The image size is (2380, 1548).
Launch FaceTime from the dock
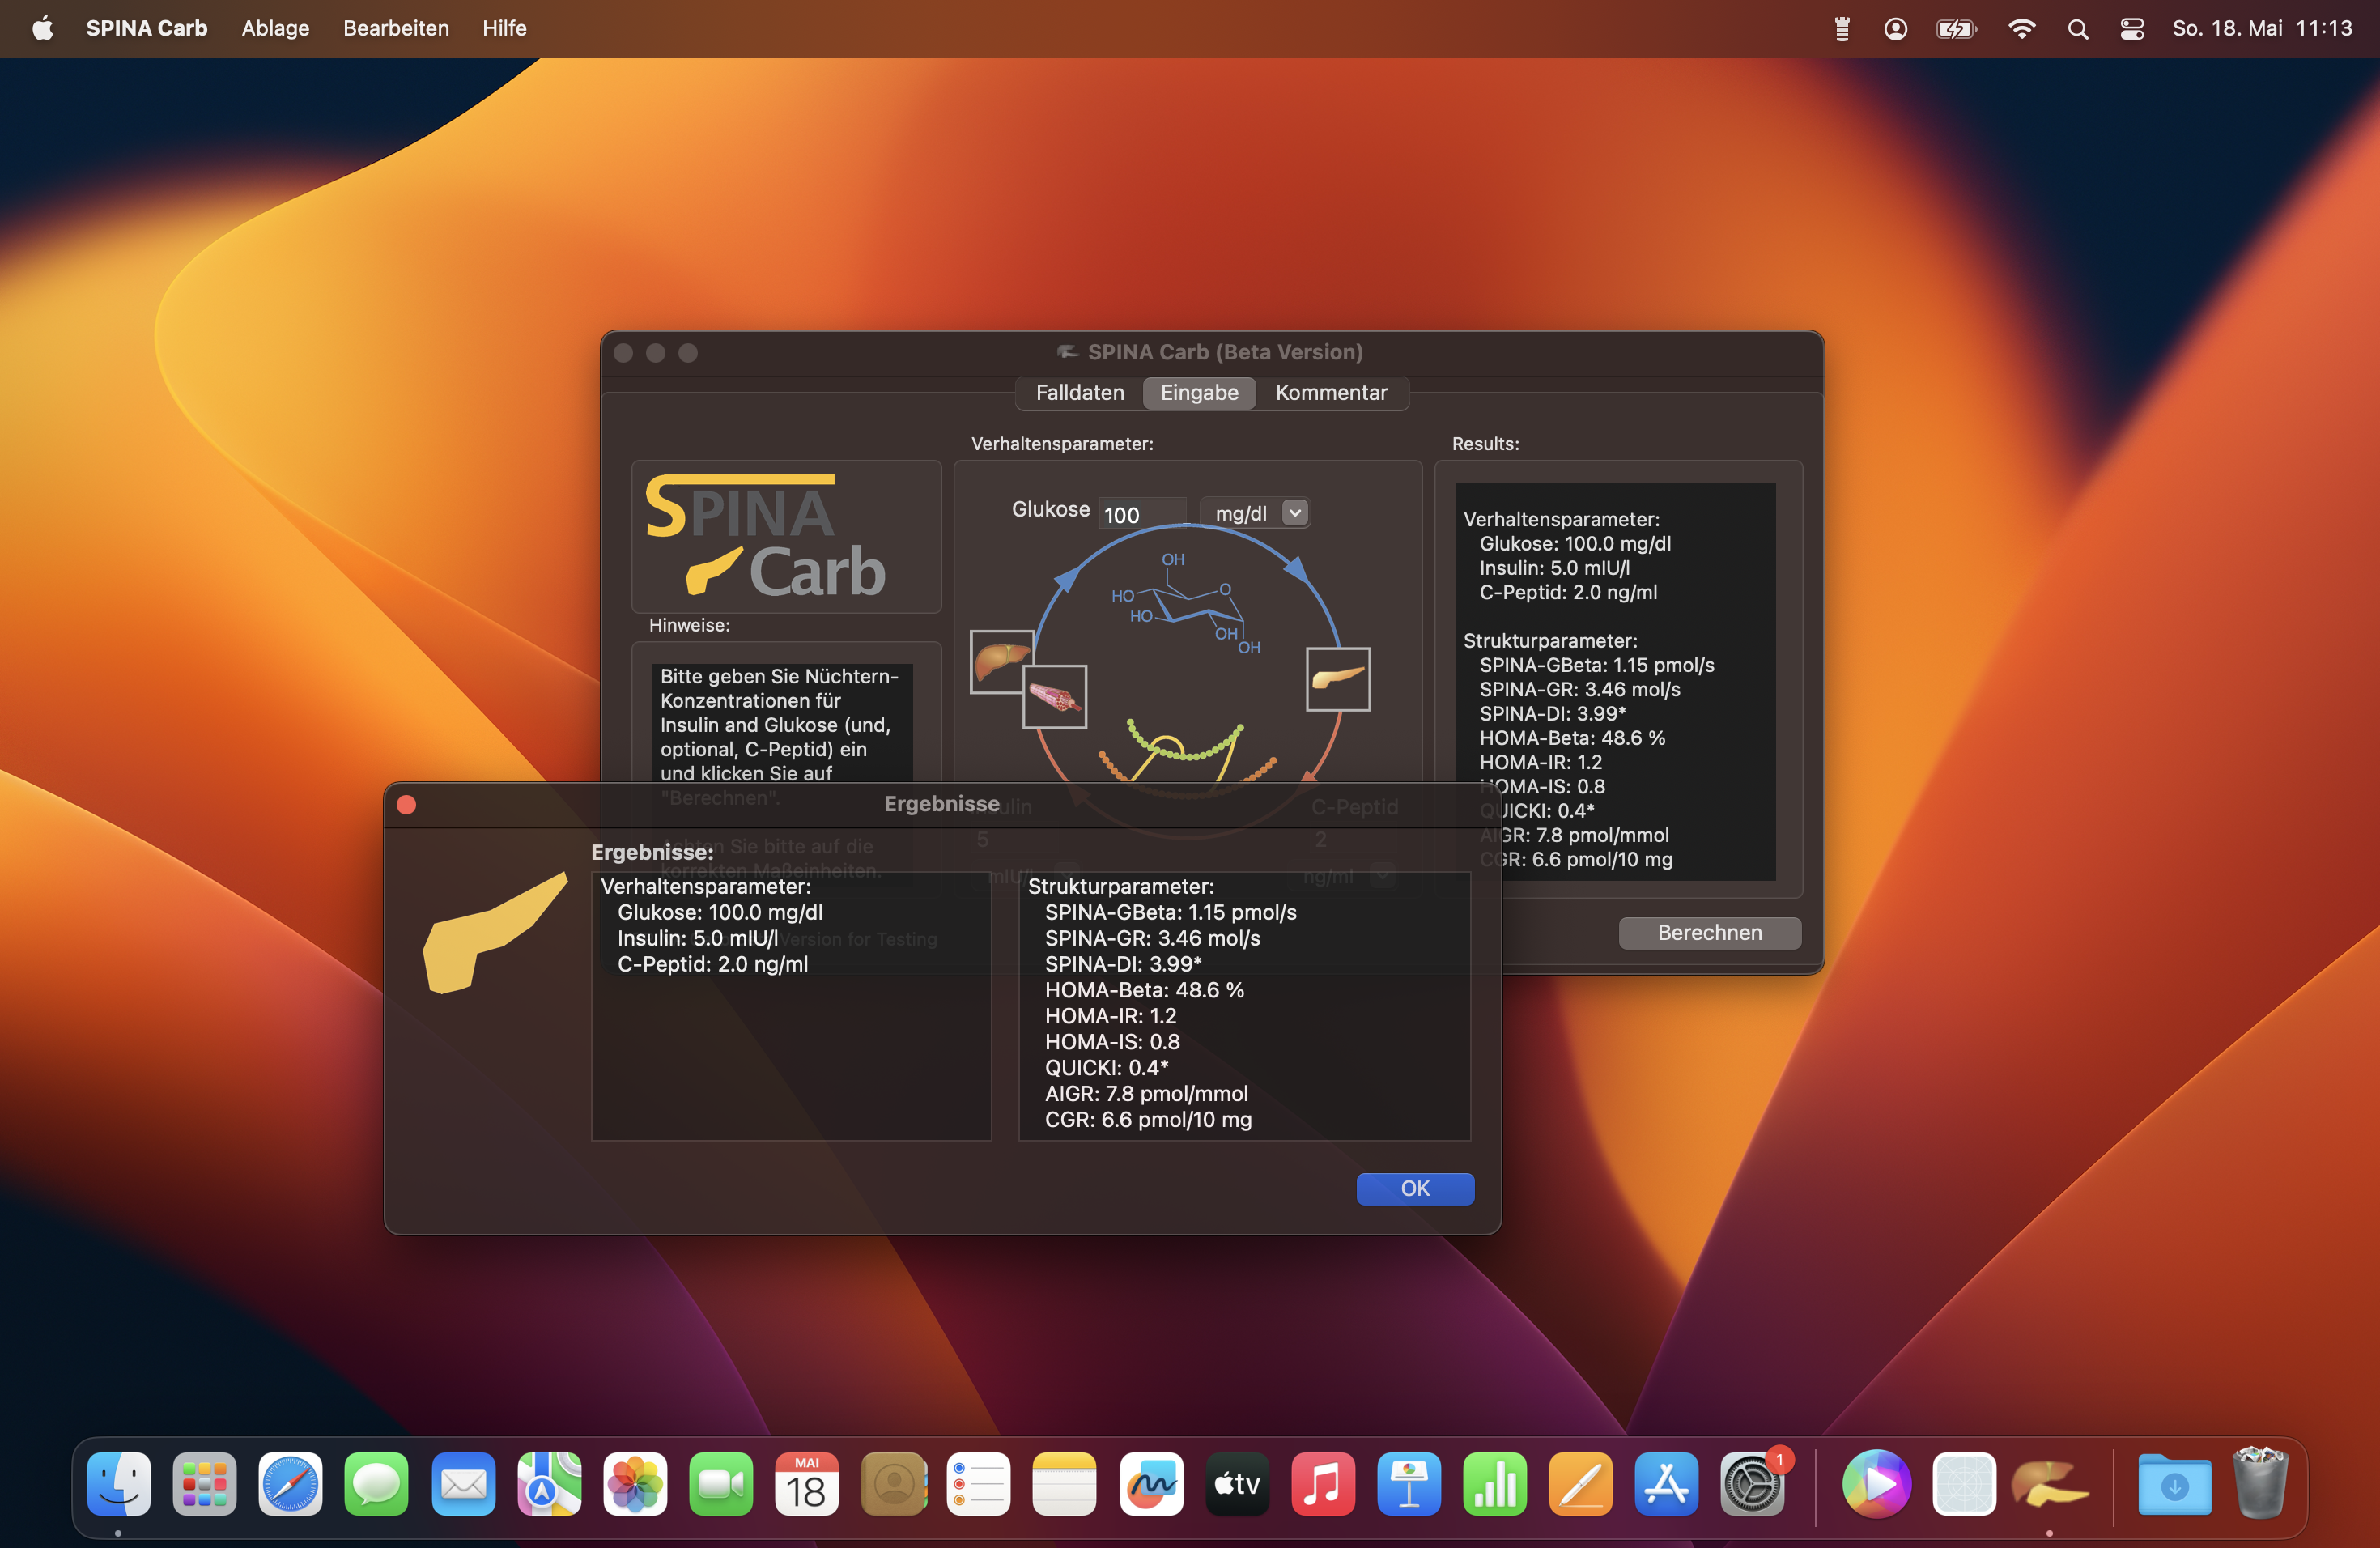click(x=721, y=1484)
